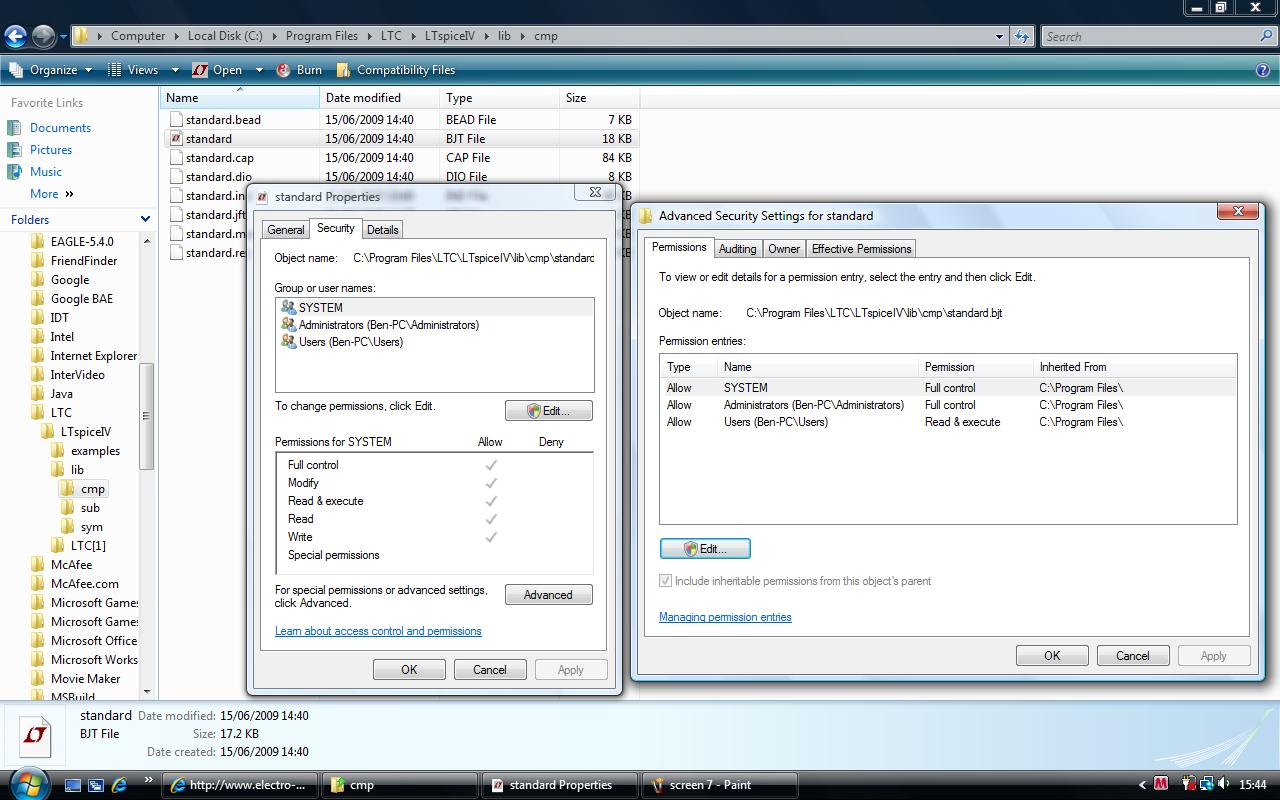Click the Burn toolbar button
This screenshot has width=1280, height=800.
298,70
